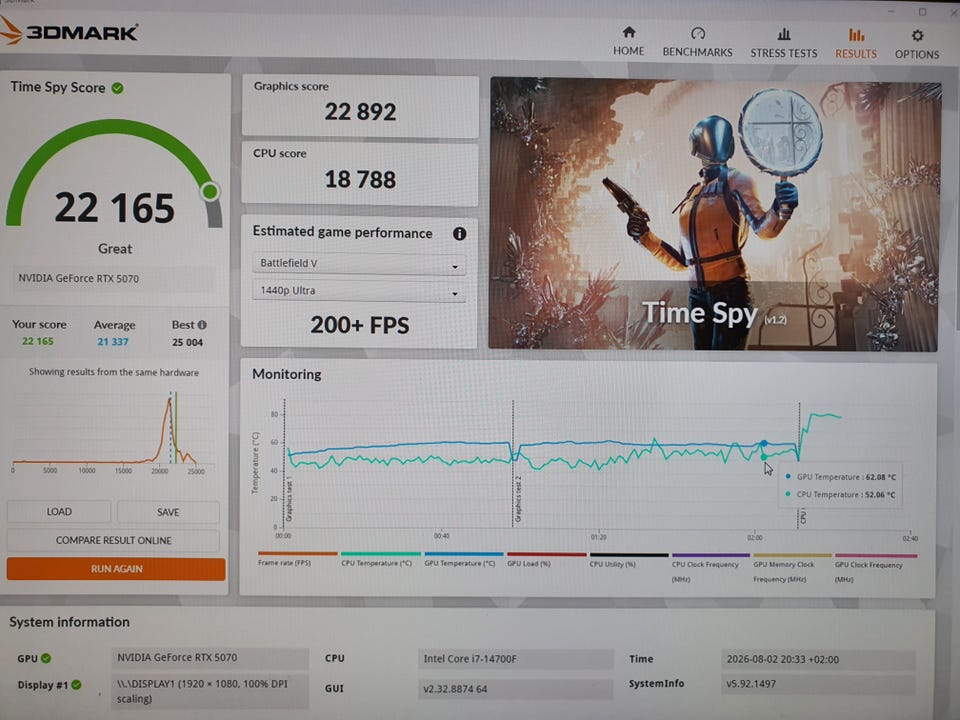Viewport: 960px width, 720px height.
Task: Toggle CPU Utility (%) legend series
Action: 629,560
